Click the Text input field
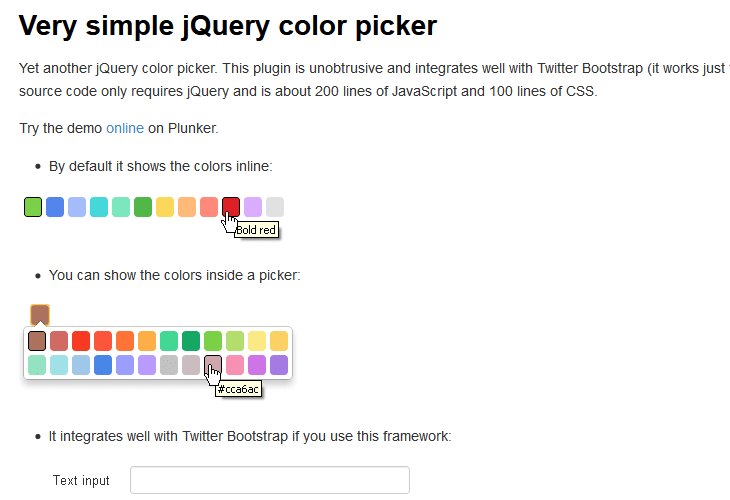This screenshot has height=500, width=730. (270, 480)
